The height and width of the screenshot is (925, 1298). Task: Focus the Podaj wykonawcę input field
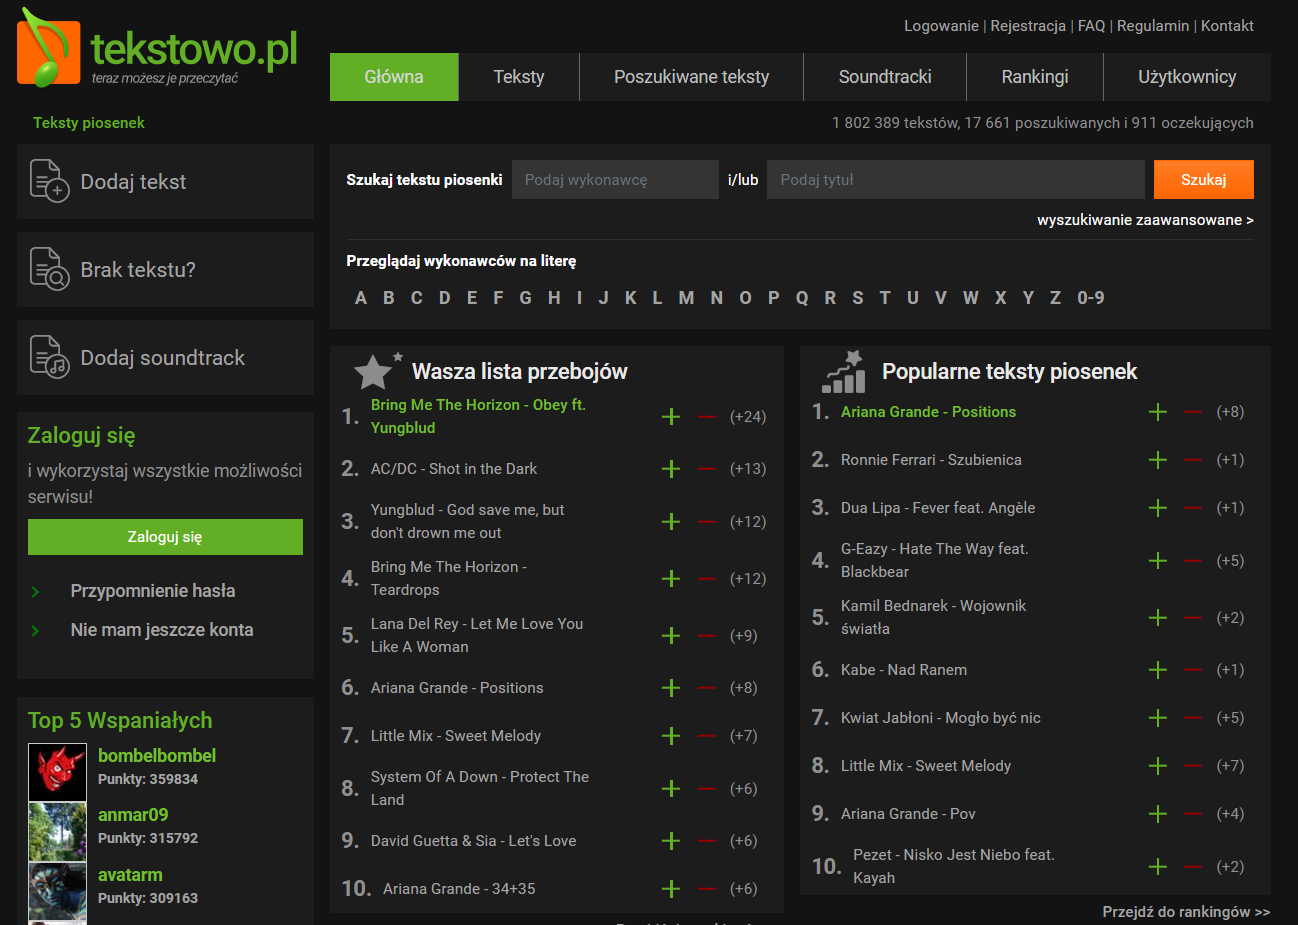tap(615, 179)
